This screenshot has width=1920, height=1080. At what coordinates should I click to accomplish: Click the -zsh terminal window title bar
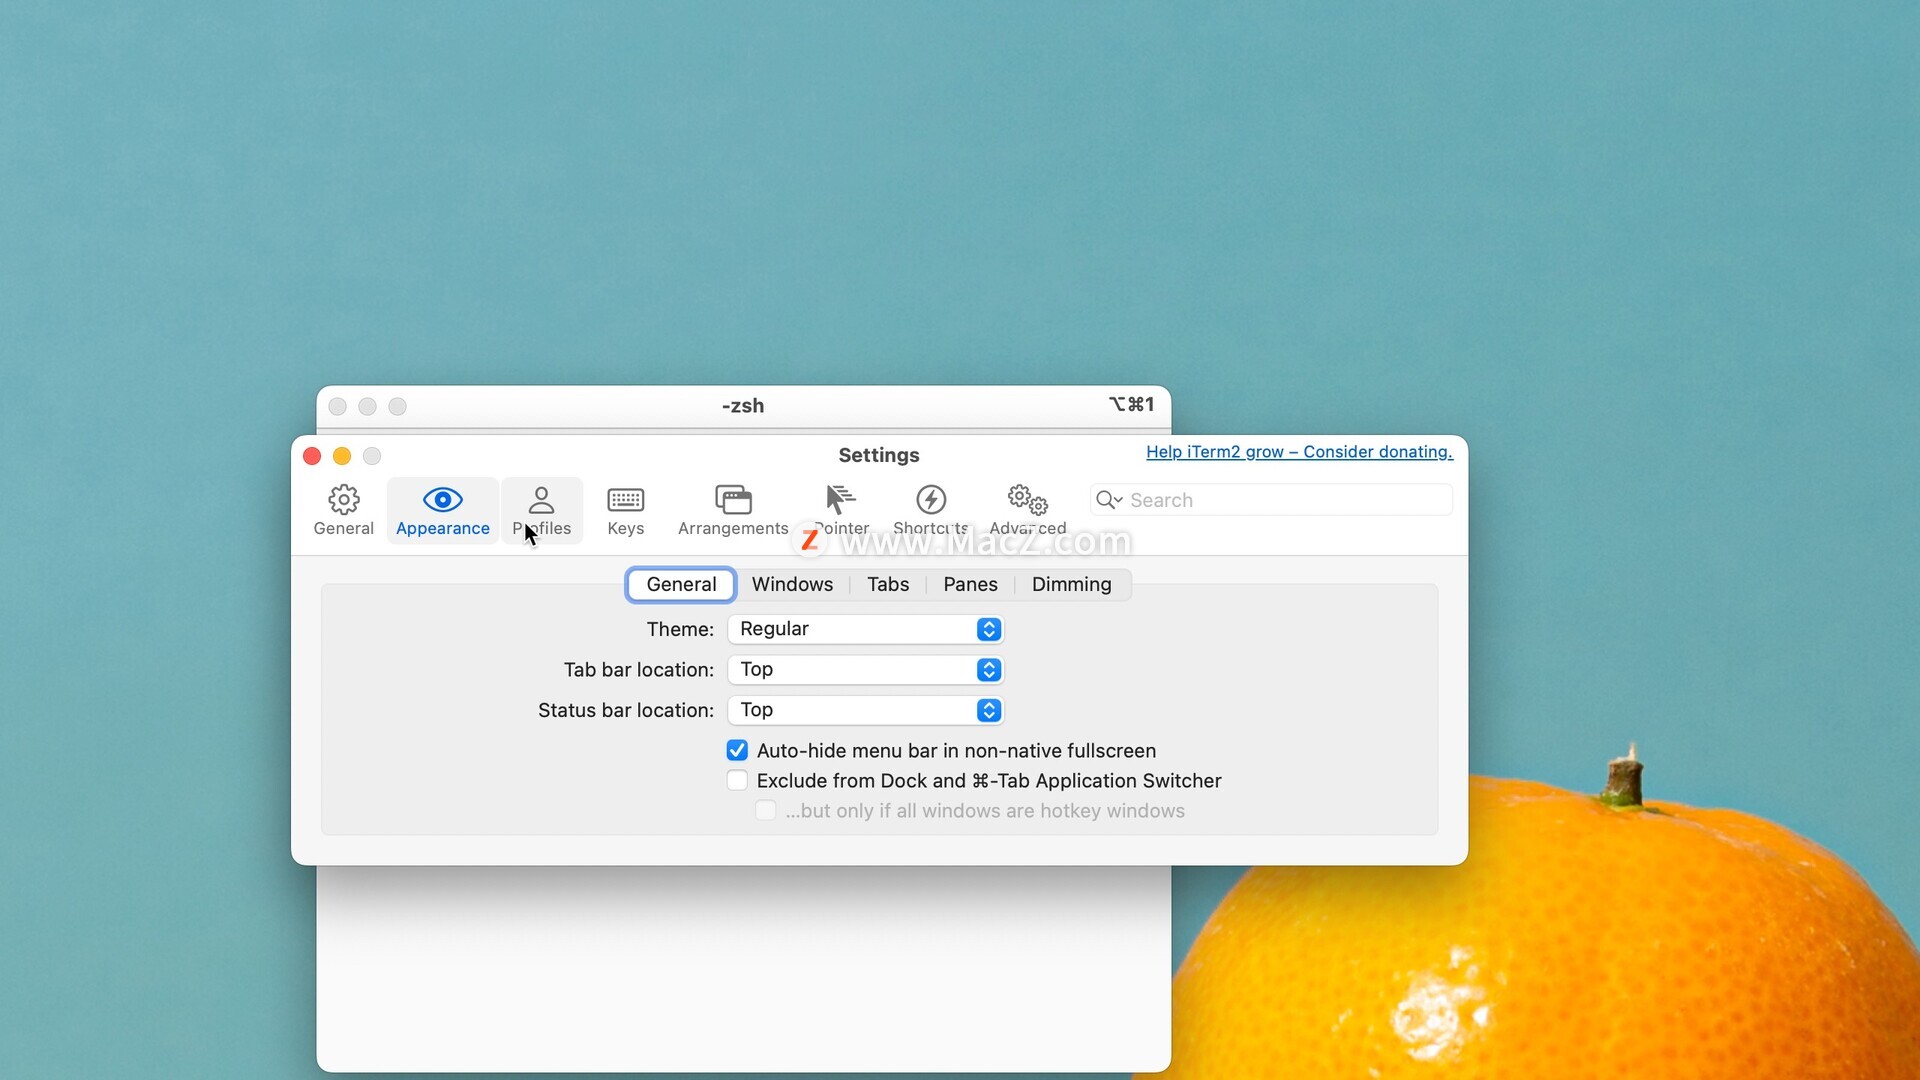[743, 406]
